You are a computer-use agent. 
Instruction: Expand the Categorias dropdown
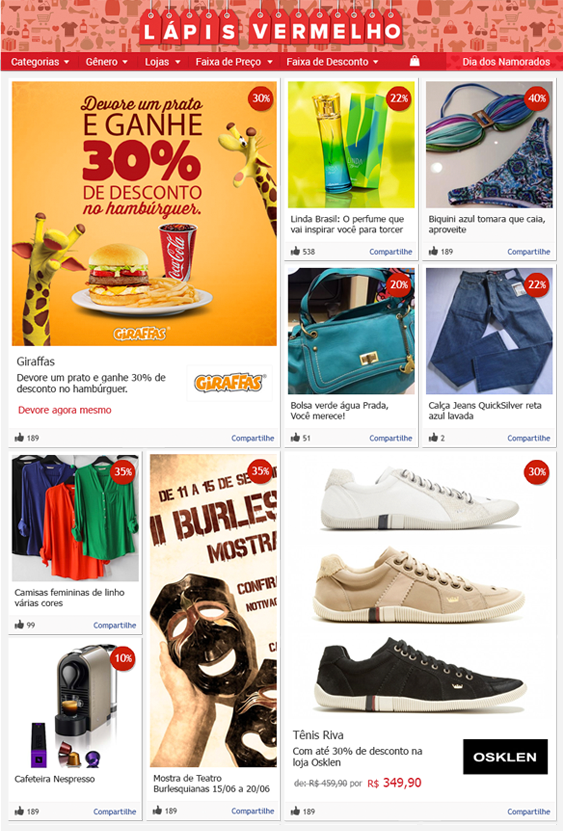pyautogui.click(x=40, y=61)
